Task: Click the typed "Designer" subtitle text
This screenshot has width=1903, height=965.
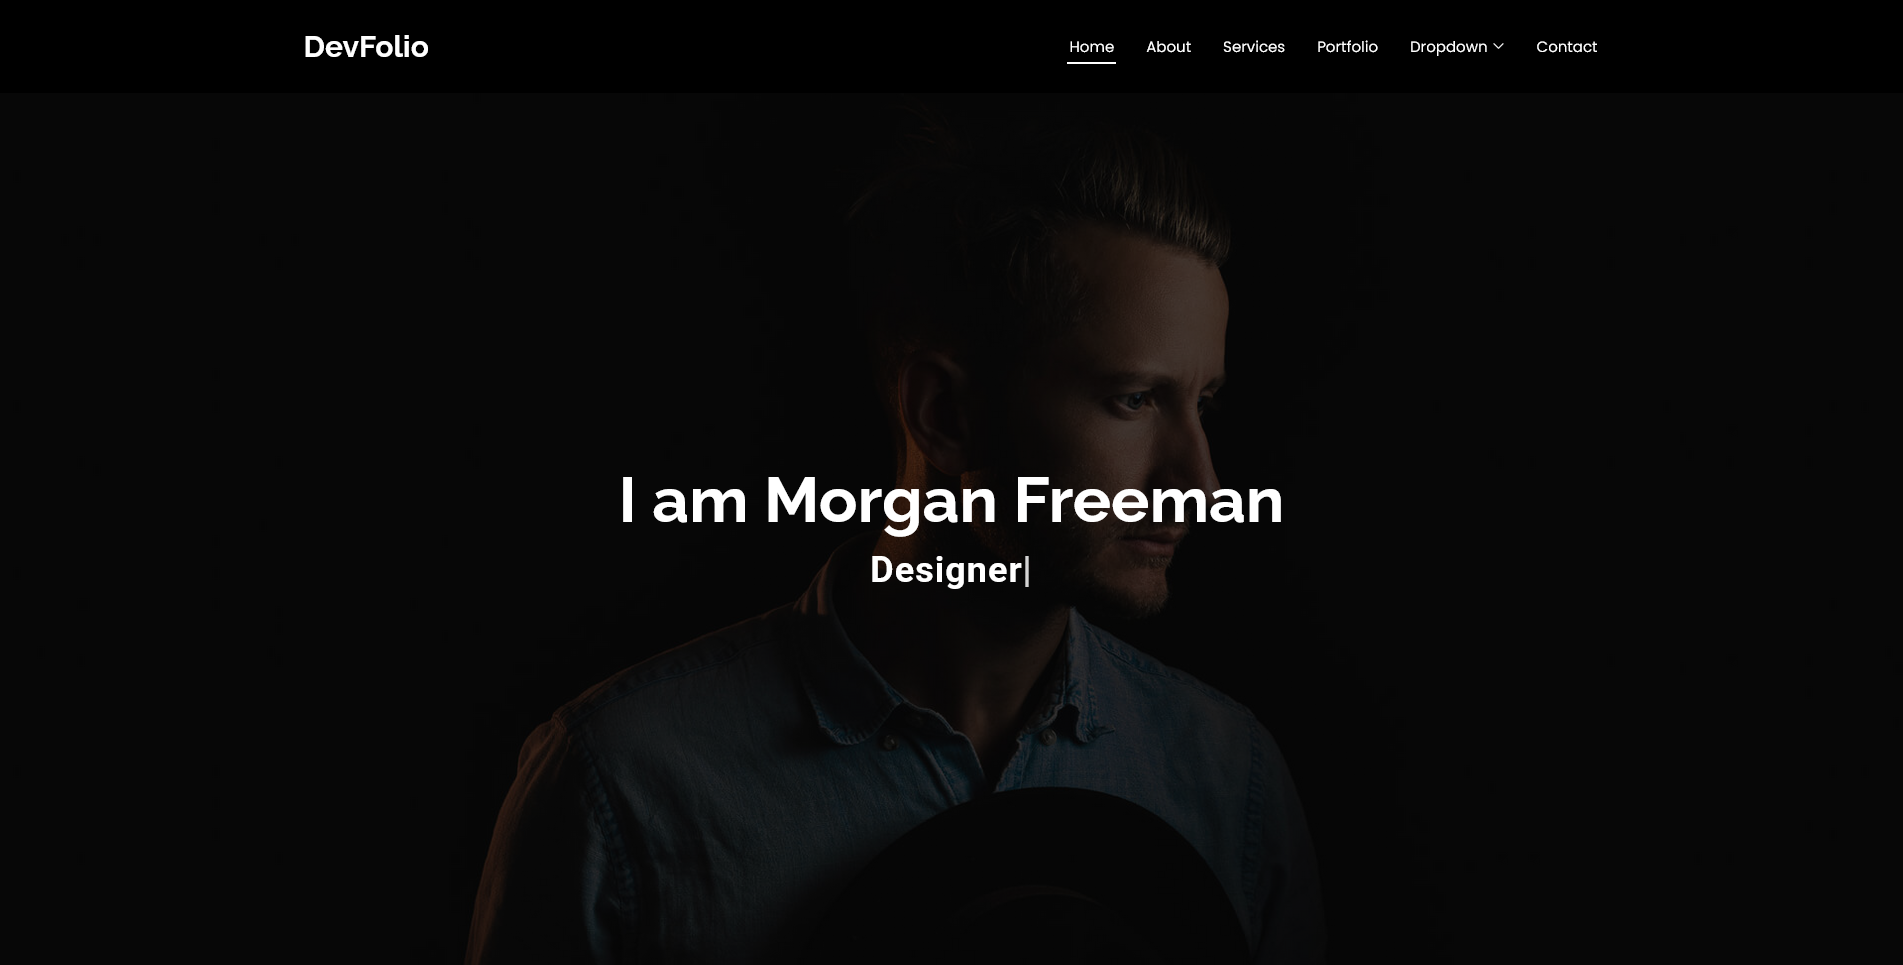Action: [x=946, y=570]
